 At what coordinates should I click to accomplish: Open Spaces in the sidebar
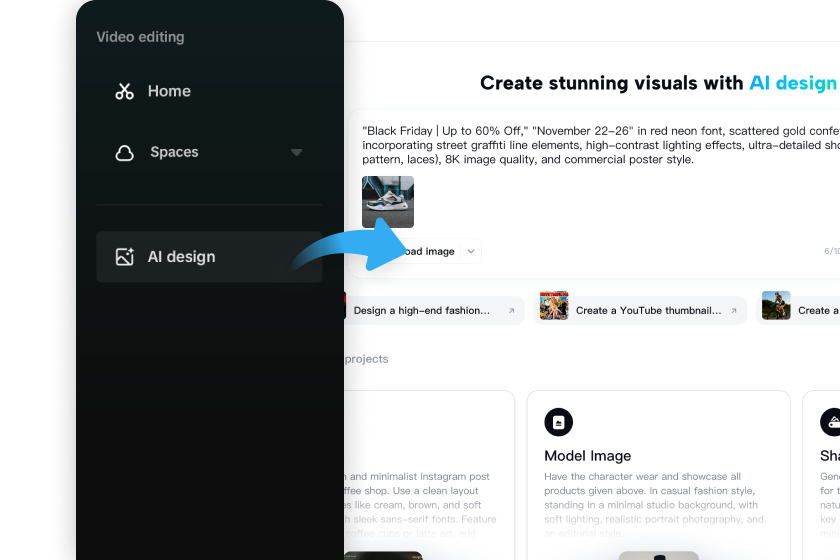174,153
